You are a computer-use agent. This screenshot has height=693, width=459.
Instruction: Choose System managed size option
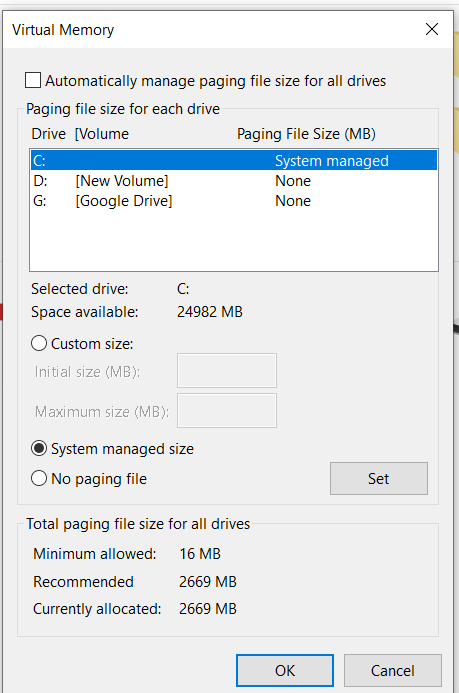pos(39,449)
